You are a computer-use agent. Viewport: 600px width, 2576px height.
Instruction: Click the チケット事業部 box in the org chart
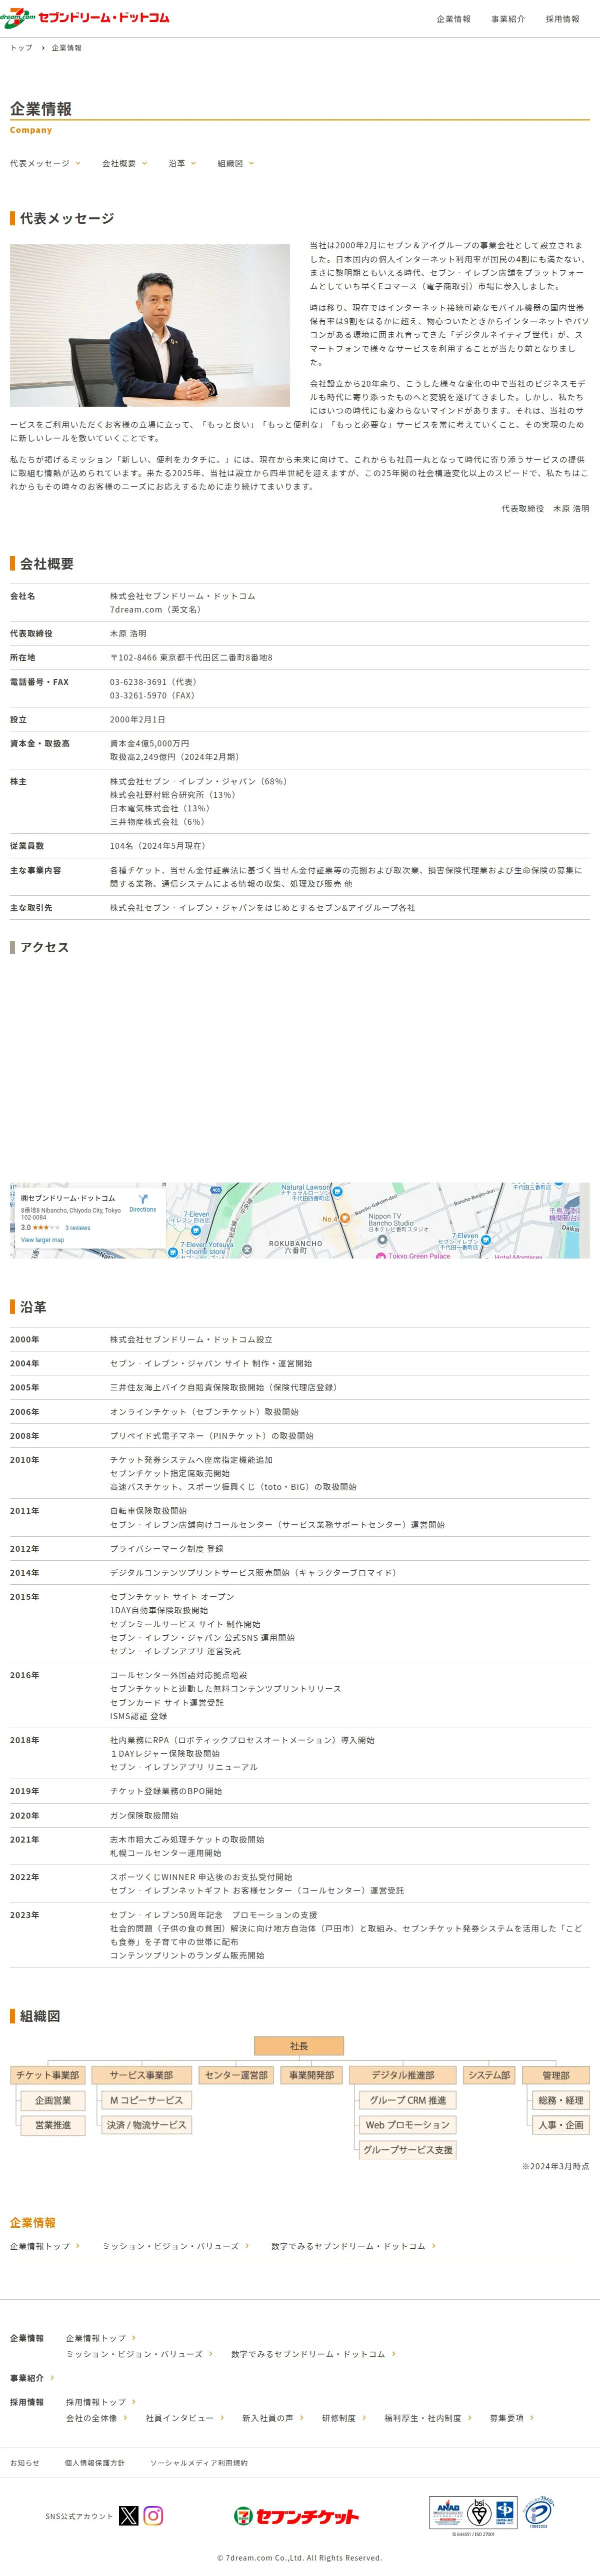[47, 2075]
